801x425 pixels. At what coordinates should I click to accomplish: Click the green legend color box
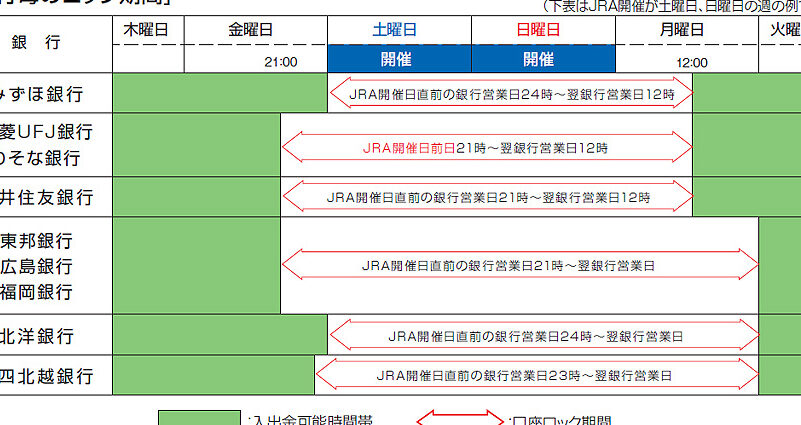coord(200,418)
